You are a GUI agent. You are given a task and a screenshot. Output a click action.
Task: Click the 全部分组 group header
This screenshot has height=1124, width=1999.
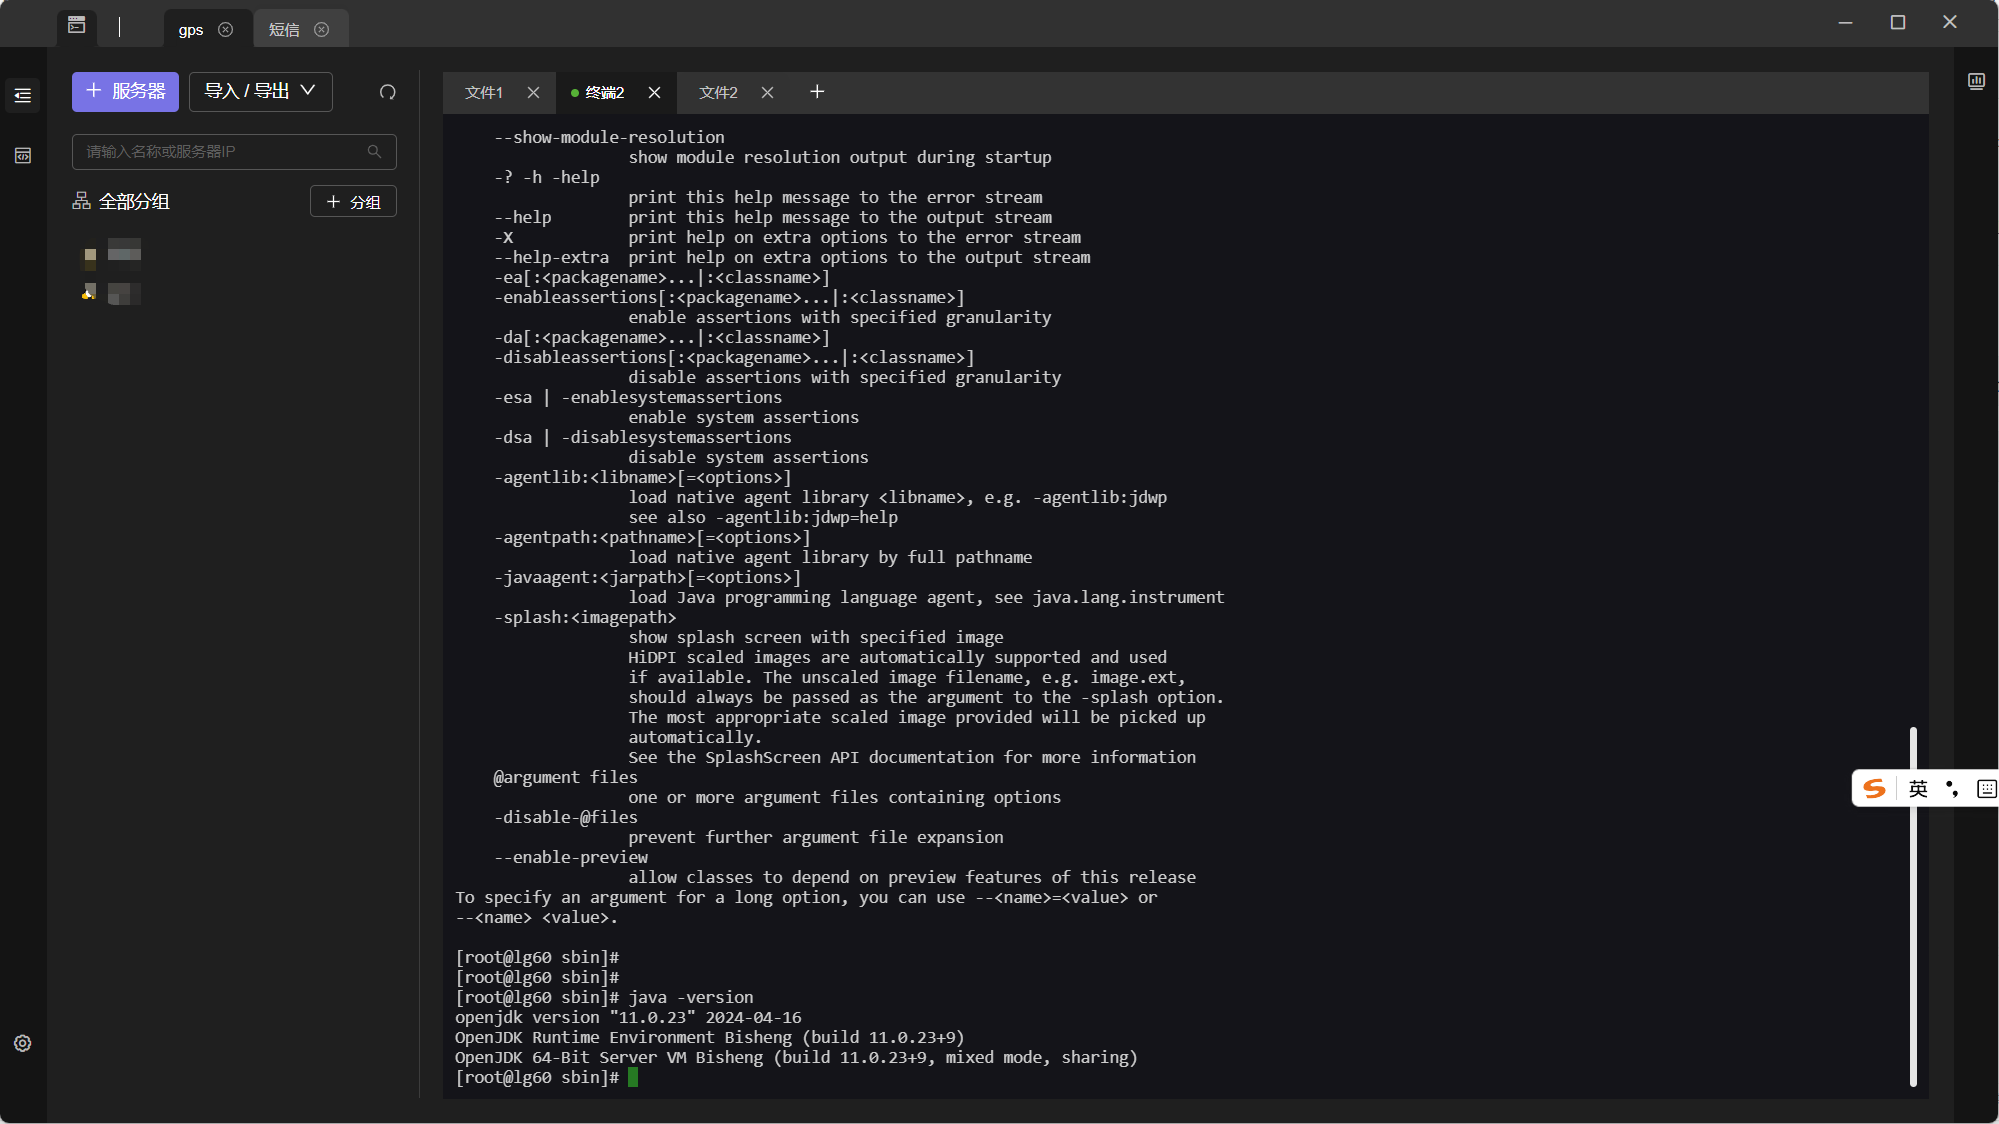click(134, 202)
